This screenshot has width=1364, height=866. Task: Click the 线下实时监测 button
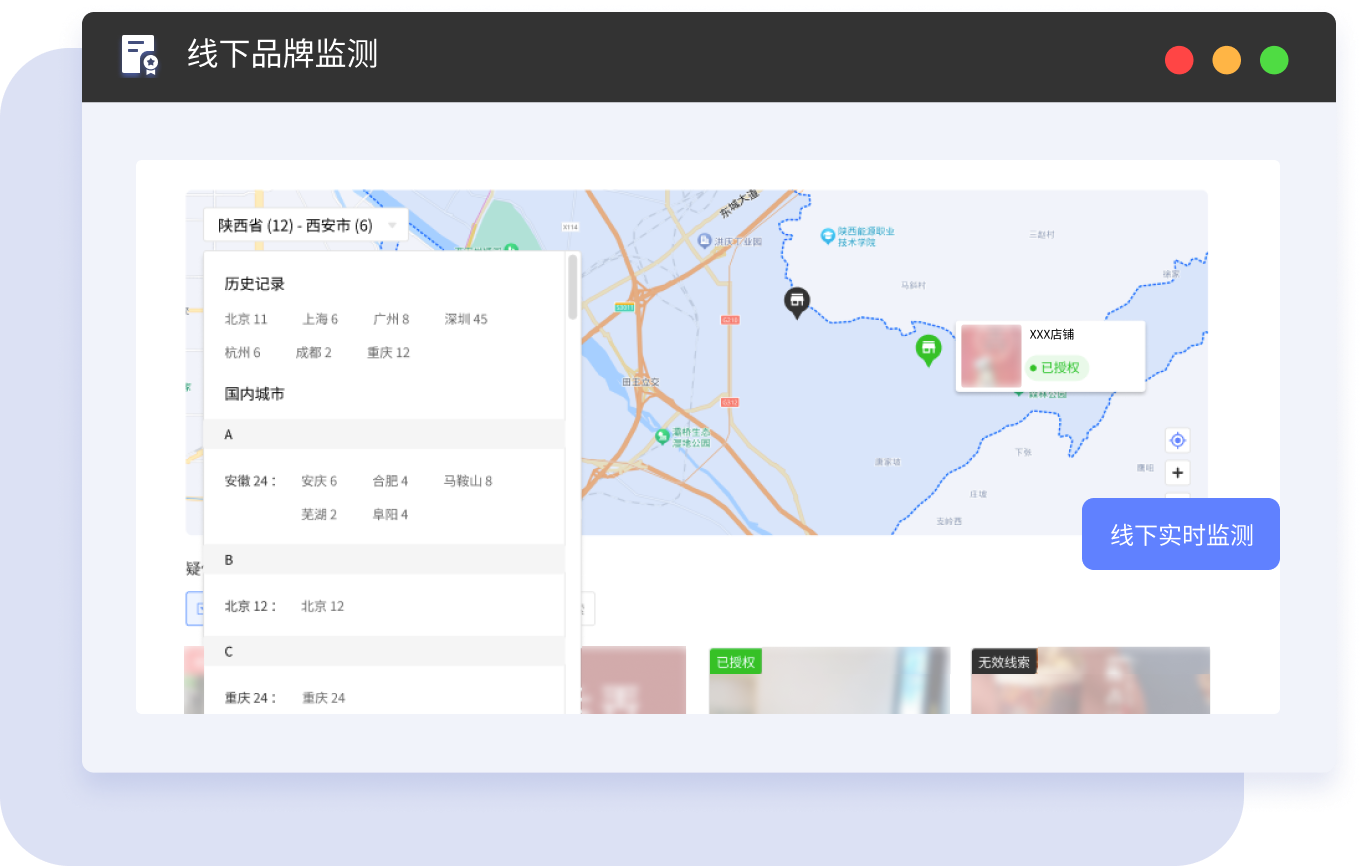tap(1181, 534)
